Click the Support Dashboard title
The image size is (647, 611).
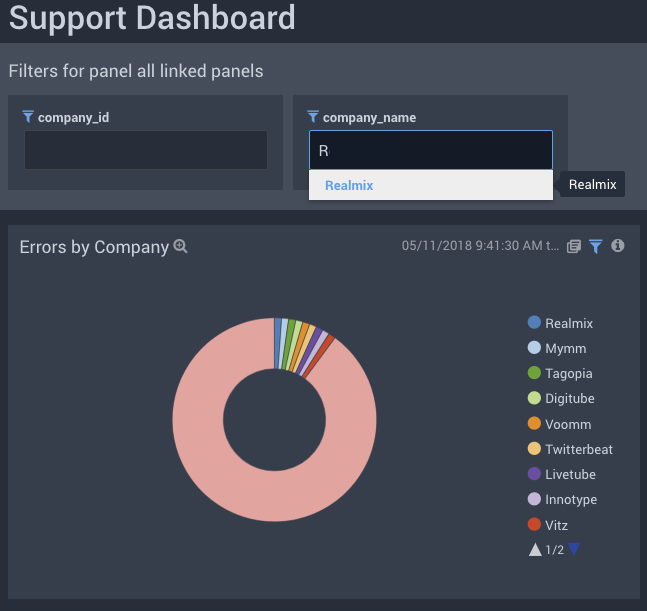[x=152, y=18]
